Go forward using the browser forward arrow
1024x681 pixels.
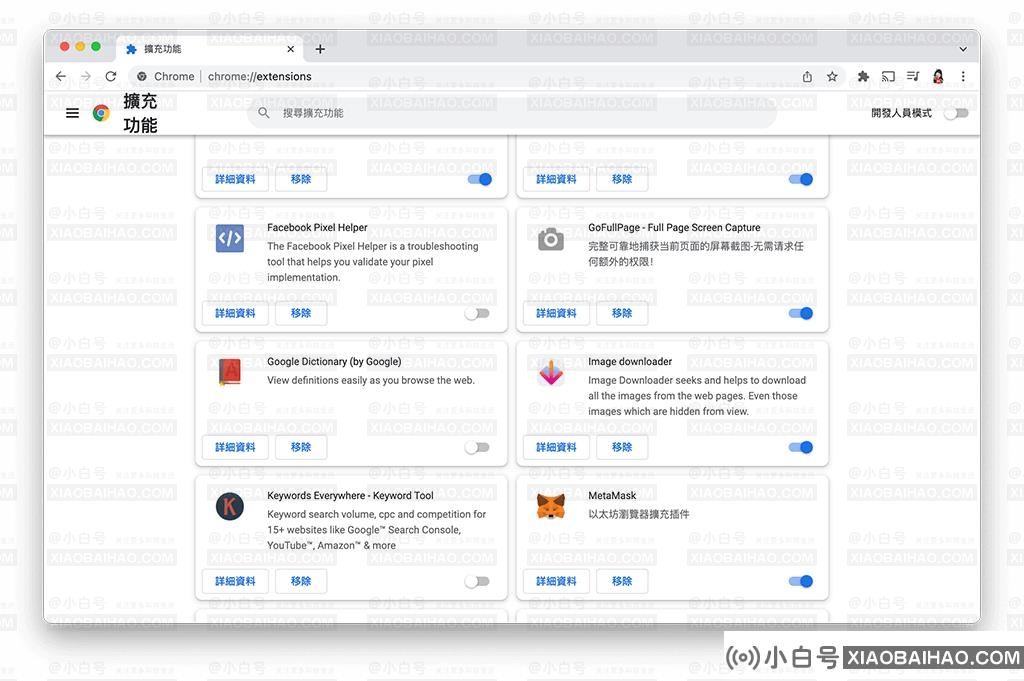(x=86, y=76)
